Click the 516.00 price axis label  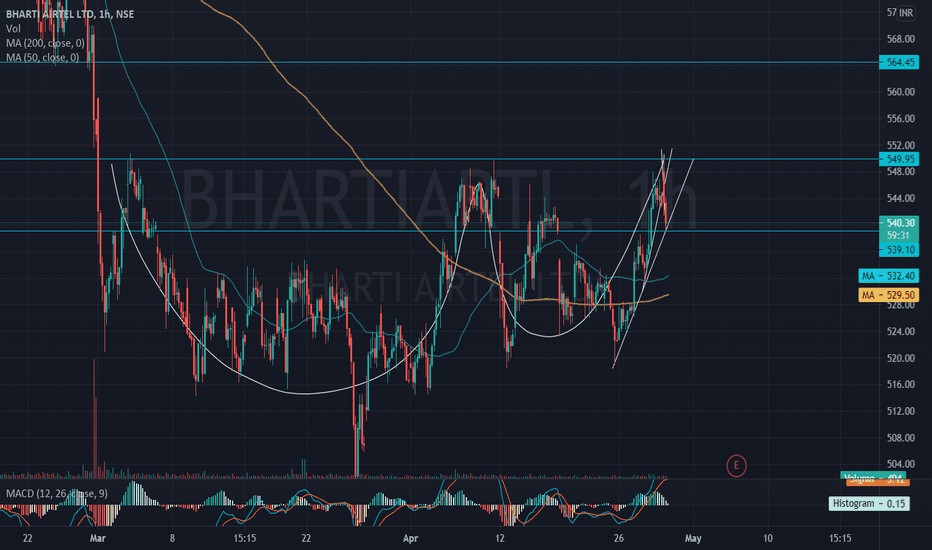900,385
